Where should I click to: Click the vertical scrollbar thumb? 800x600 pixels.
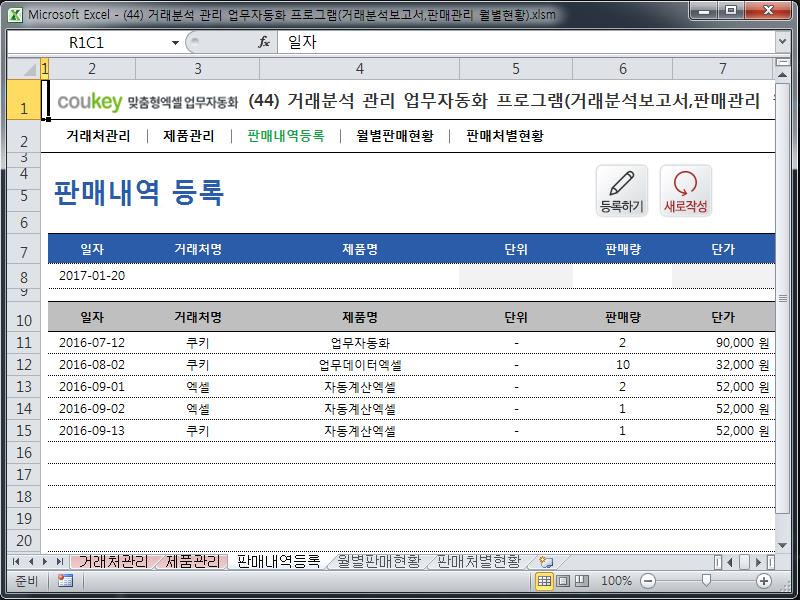tap(783, 298)
